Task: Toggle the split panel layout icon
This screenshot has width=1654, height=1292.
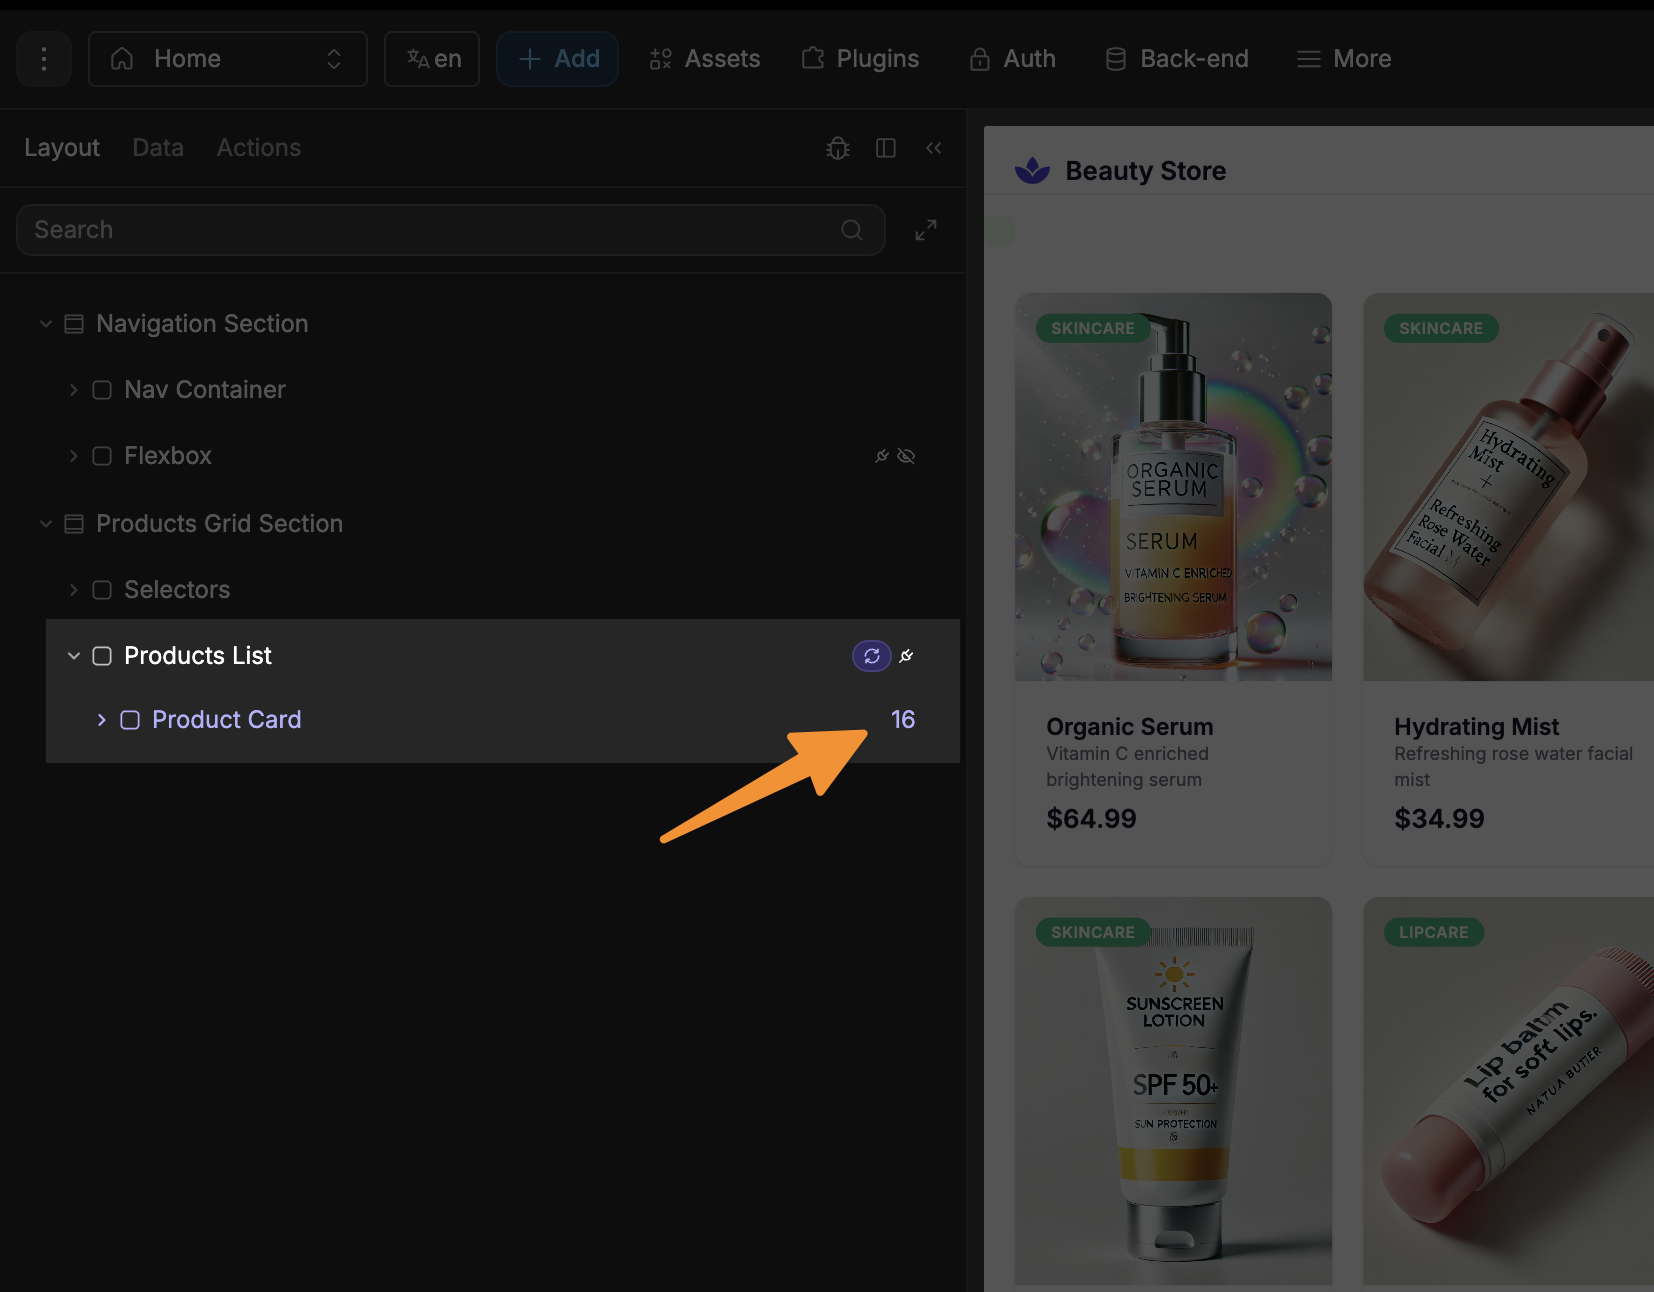Action: [885, 148]
